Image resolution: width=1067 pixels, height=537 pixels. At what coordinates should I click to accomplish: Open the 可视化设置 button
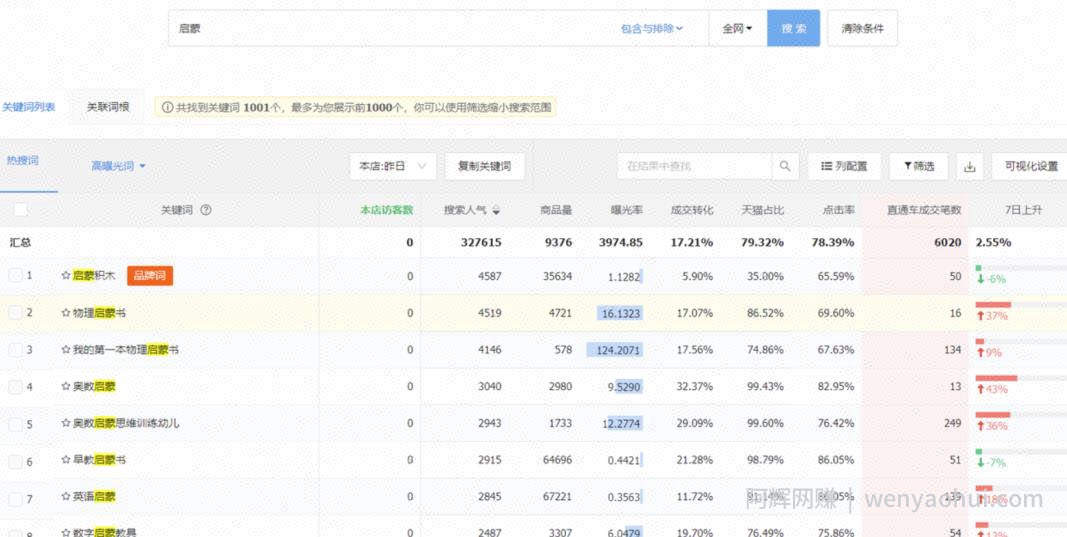coord(1032,166)
